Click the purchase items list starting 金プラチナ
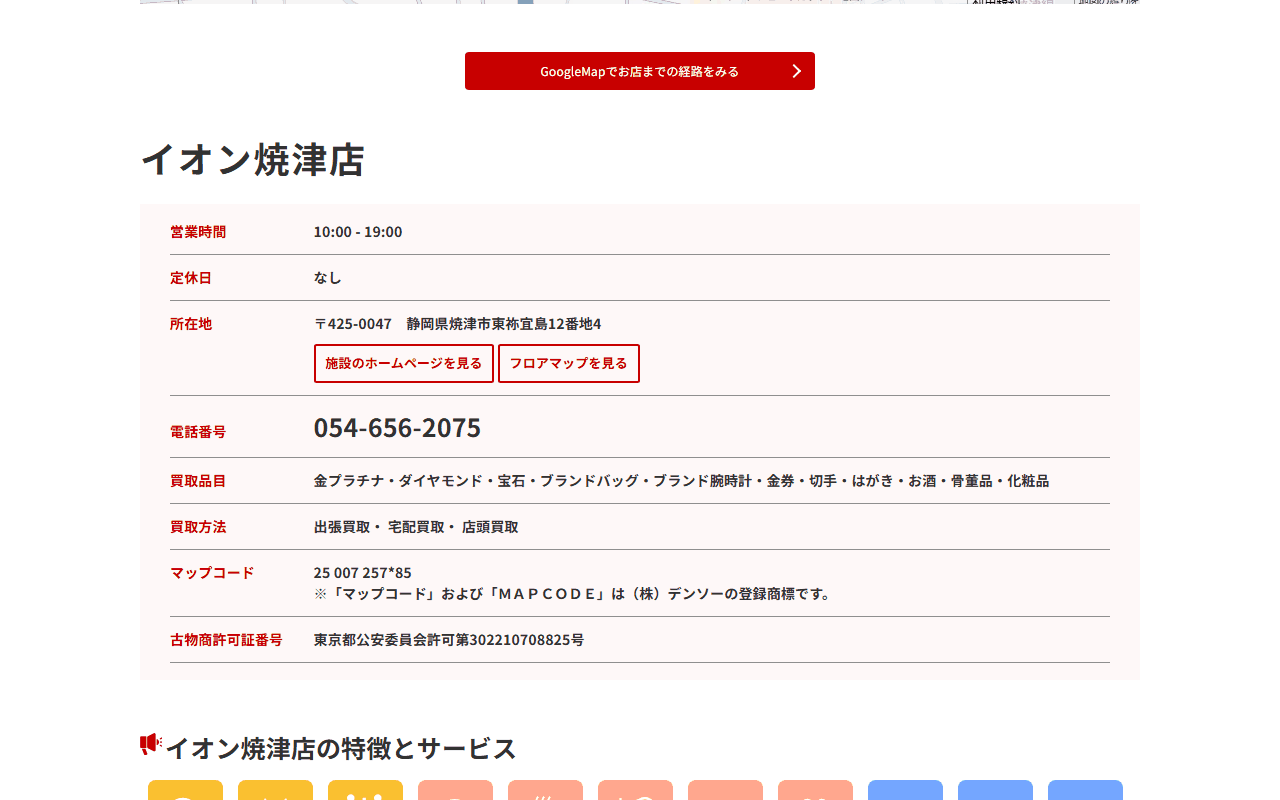1280x800 pixels. point(681,481)
